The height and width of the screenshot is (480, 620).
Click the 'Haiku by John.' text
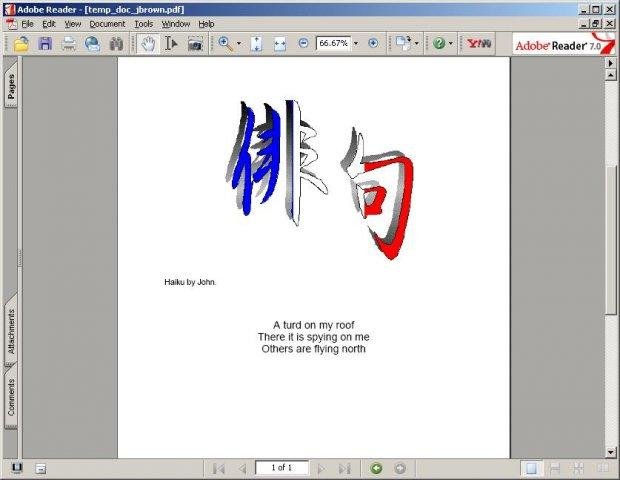(x=190, y=282)
